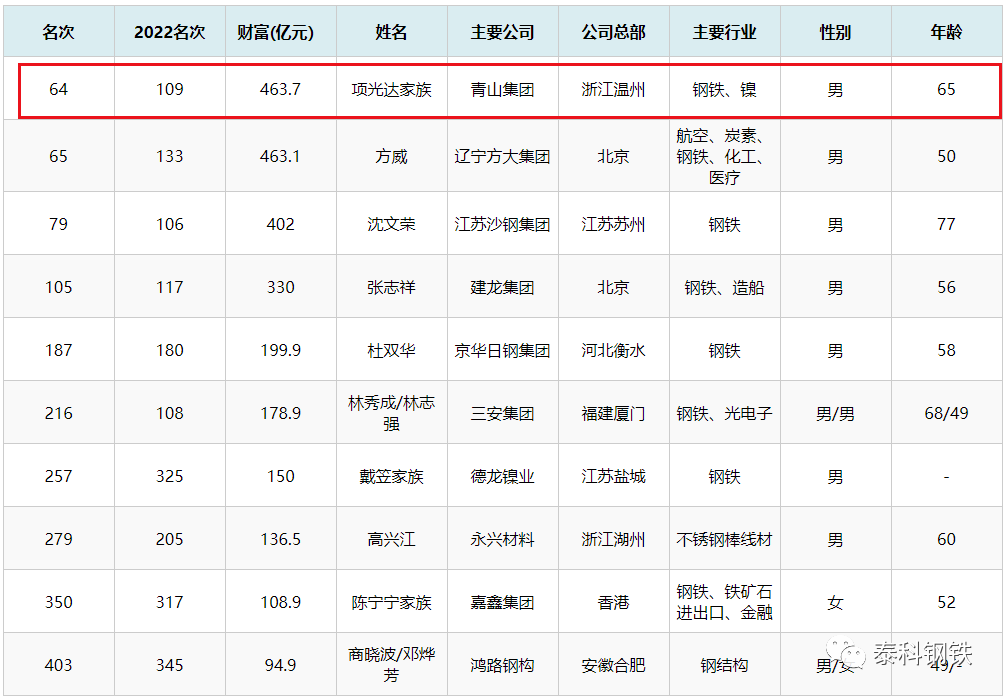Click the 安徽合肥 headquarters cell

pos(613,665)
